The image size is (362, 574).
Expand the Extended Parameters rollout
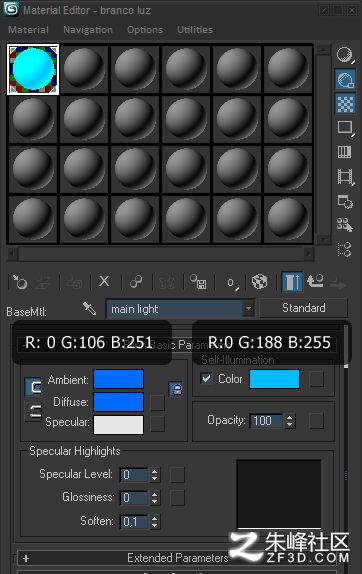177,558
